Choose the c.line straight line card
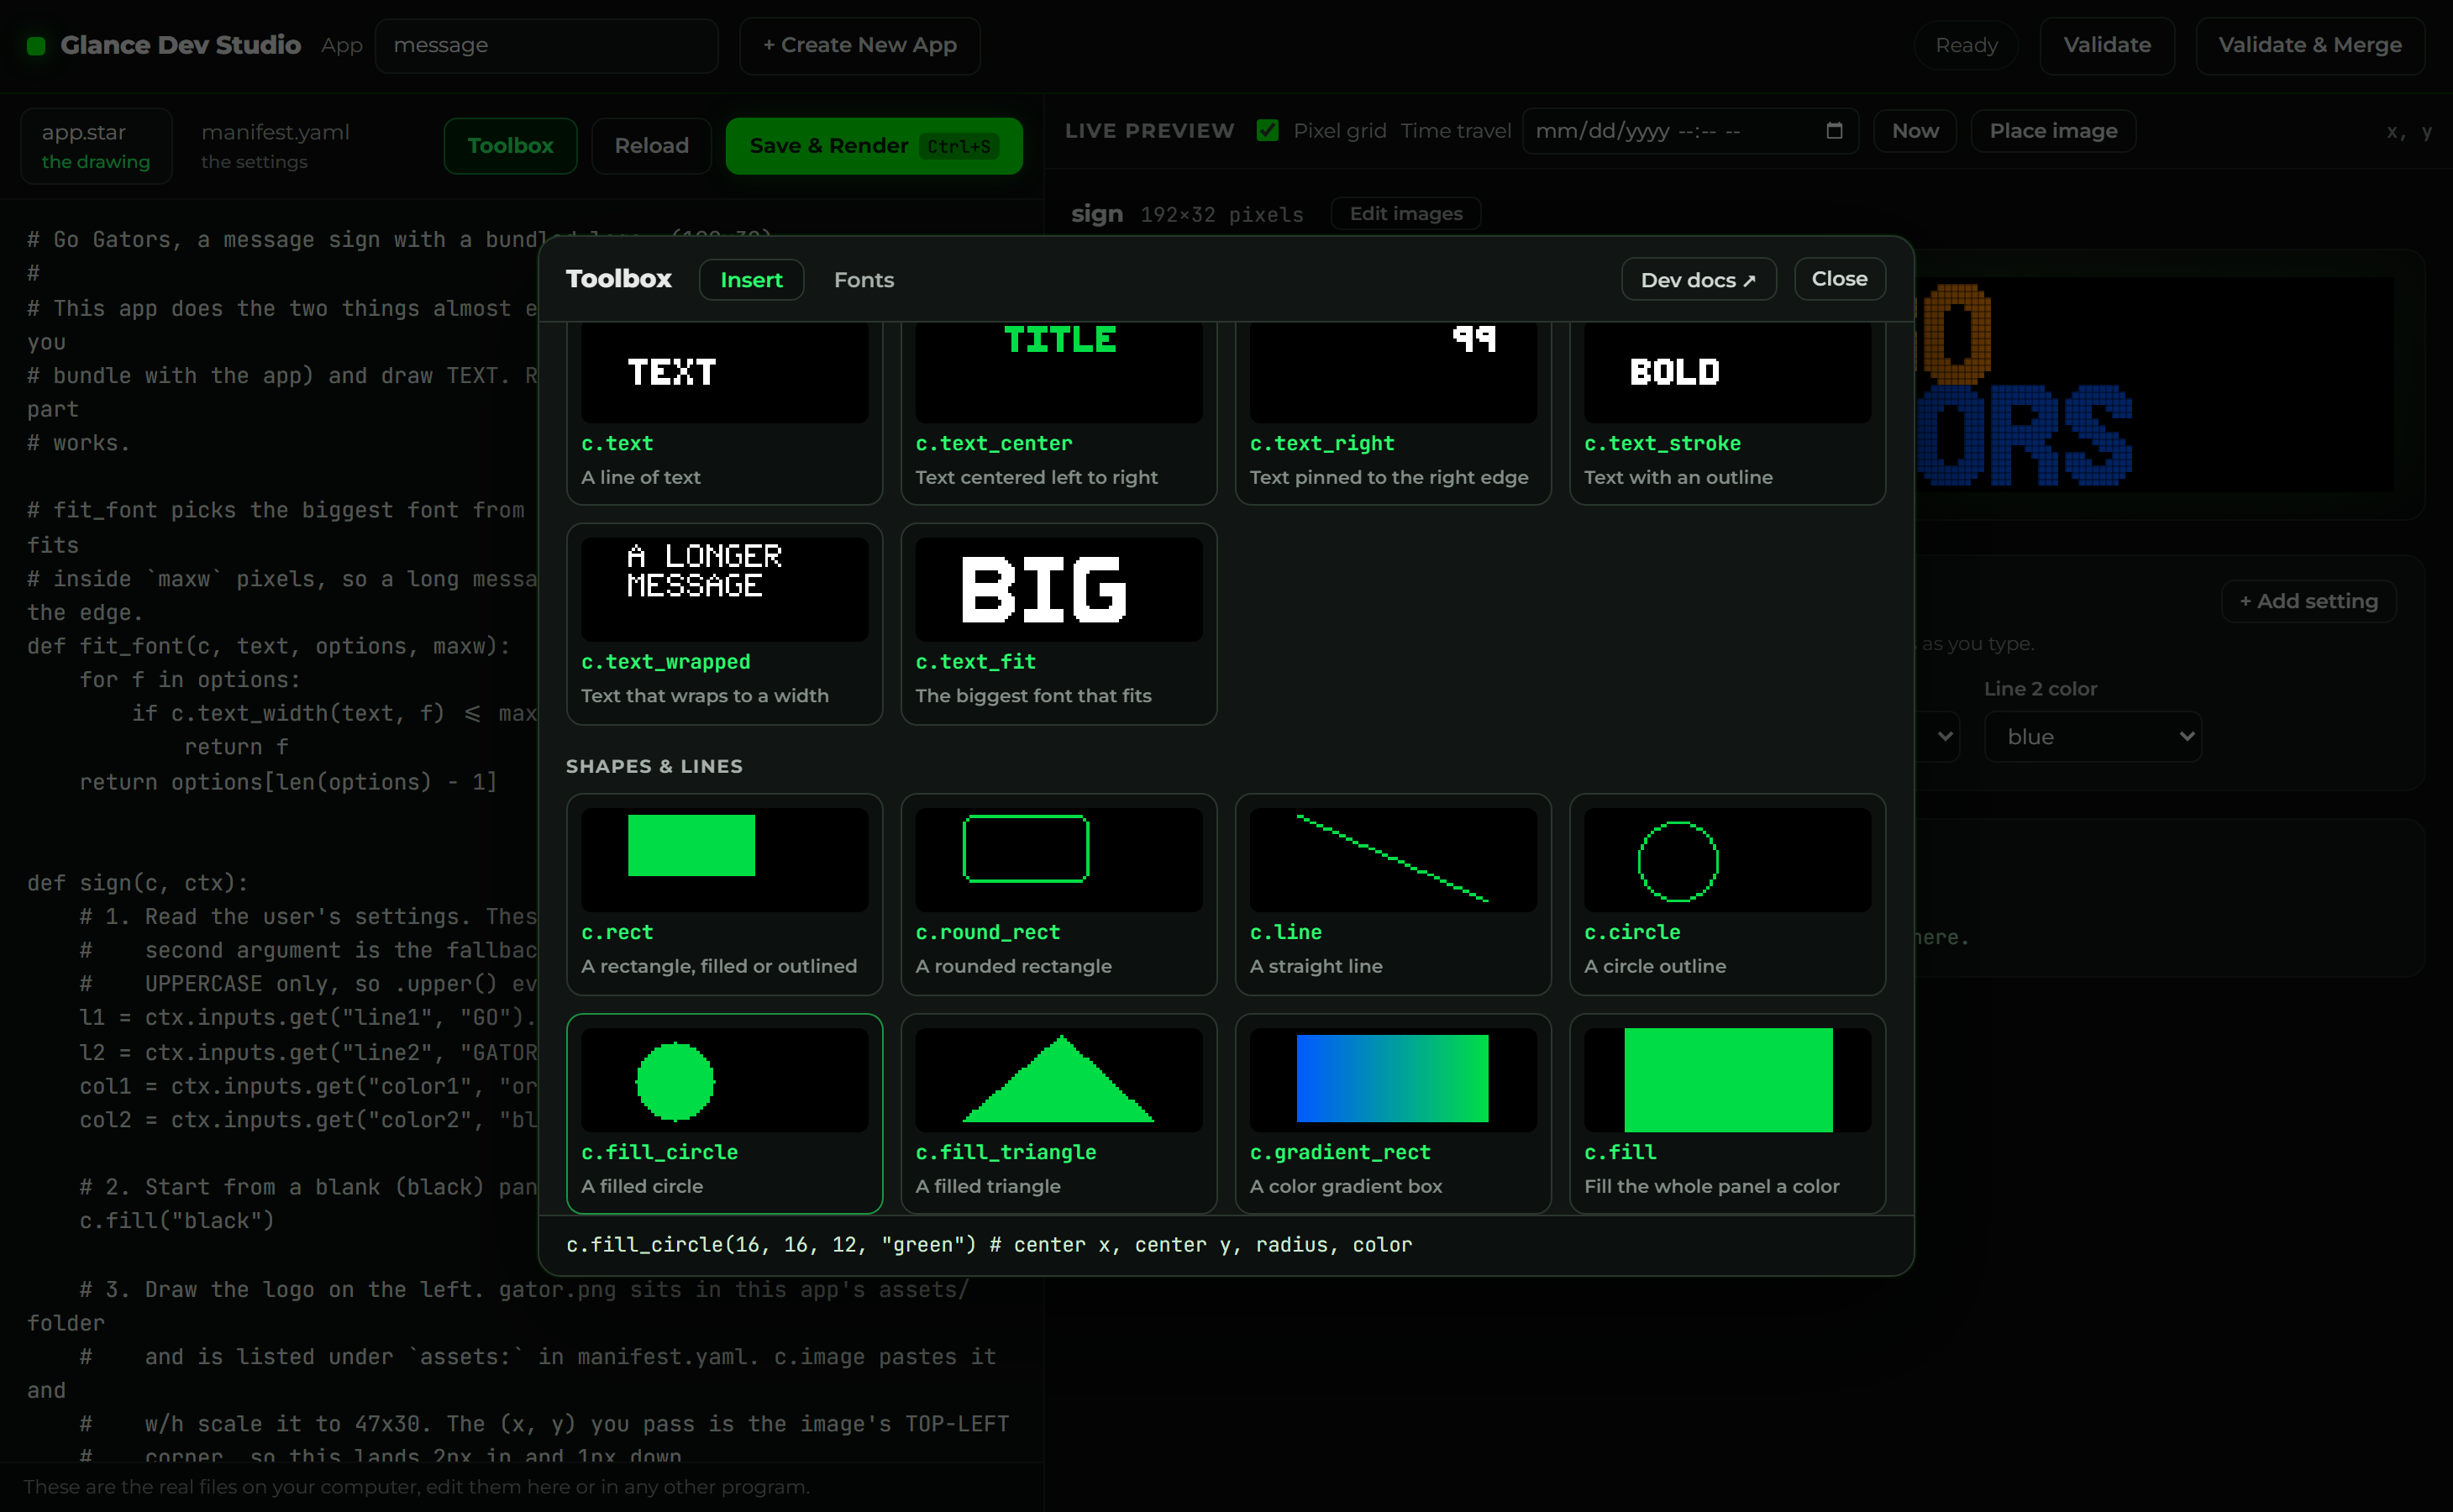The width and height of the screenshot is (2453, 1512). (1393, 894)
